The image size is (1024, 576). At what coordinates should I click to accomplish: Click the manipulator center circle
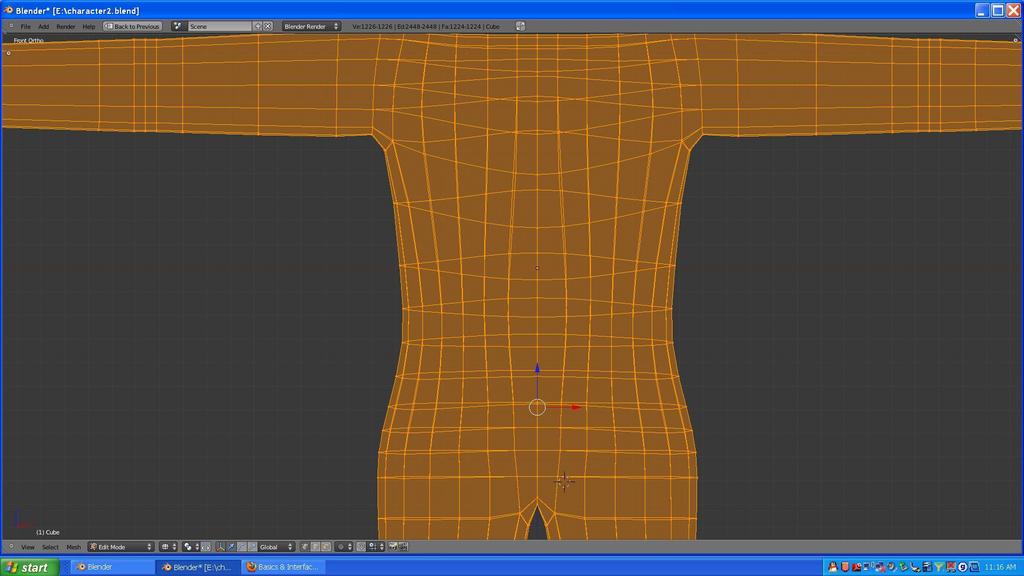(537, 408)
